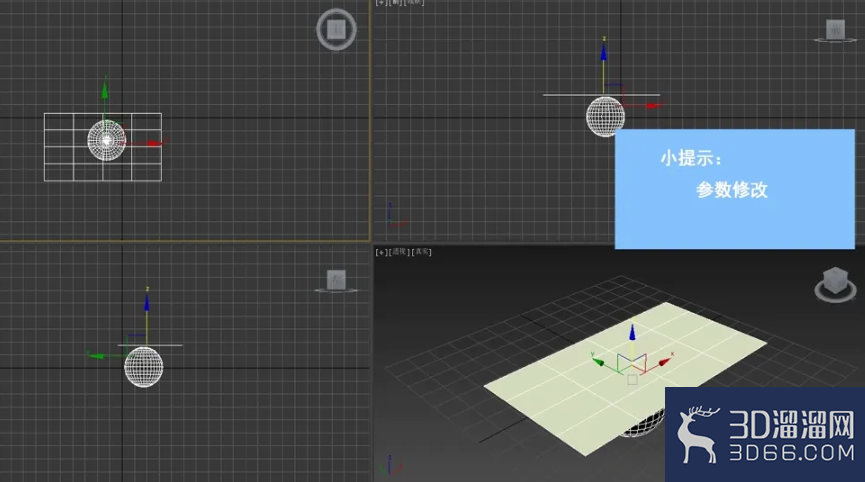Select the sphere in the Left viewport
865x482 pixels.
(x=143, y=367)
